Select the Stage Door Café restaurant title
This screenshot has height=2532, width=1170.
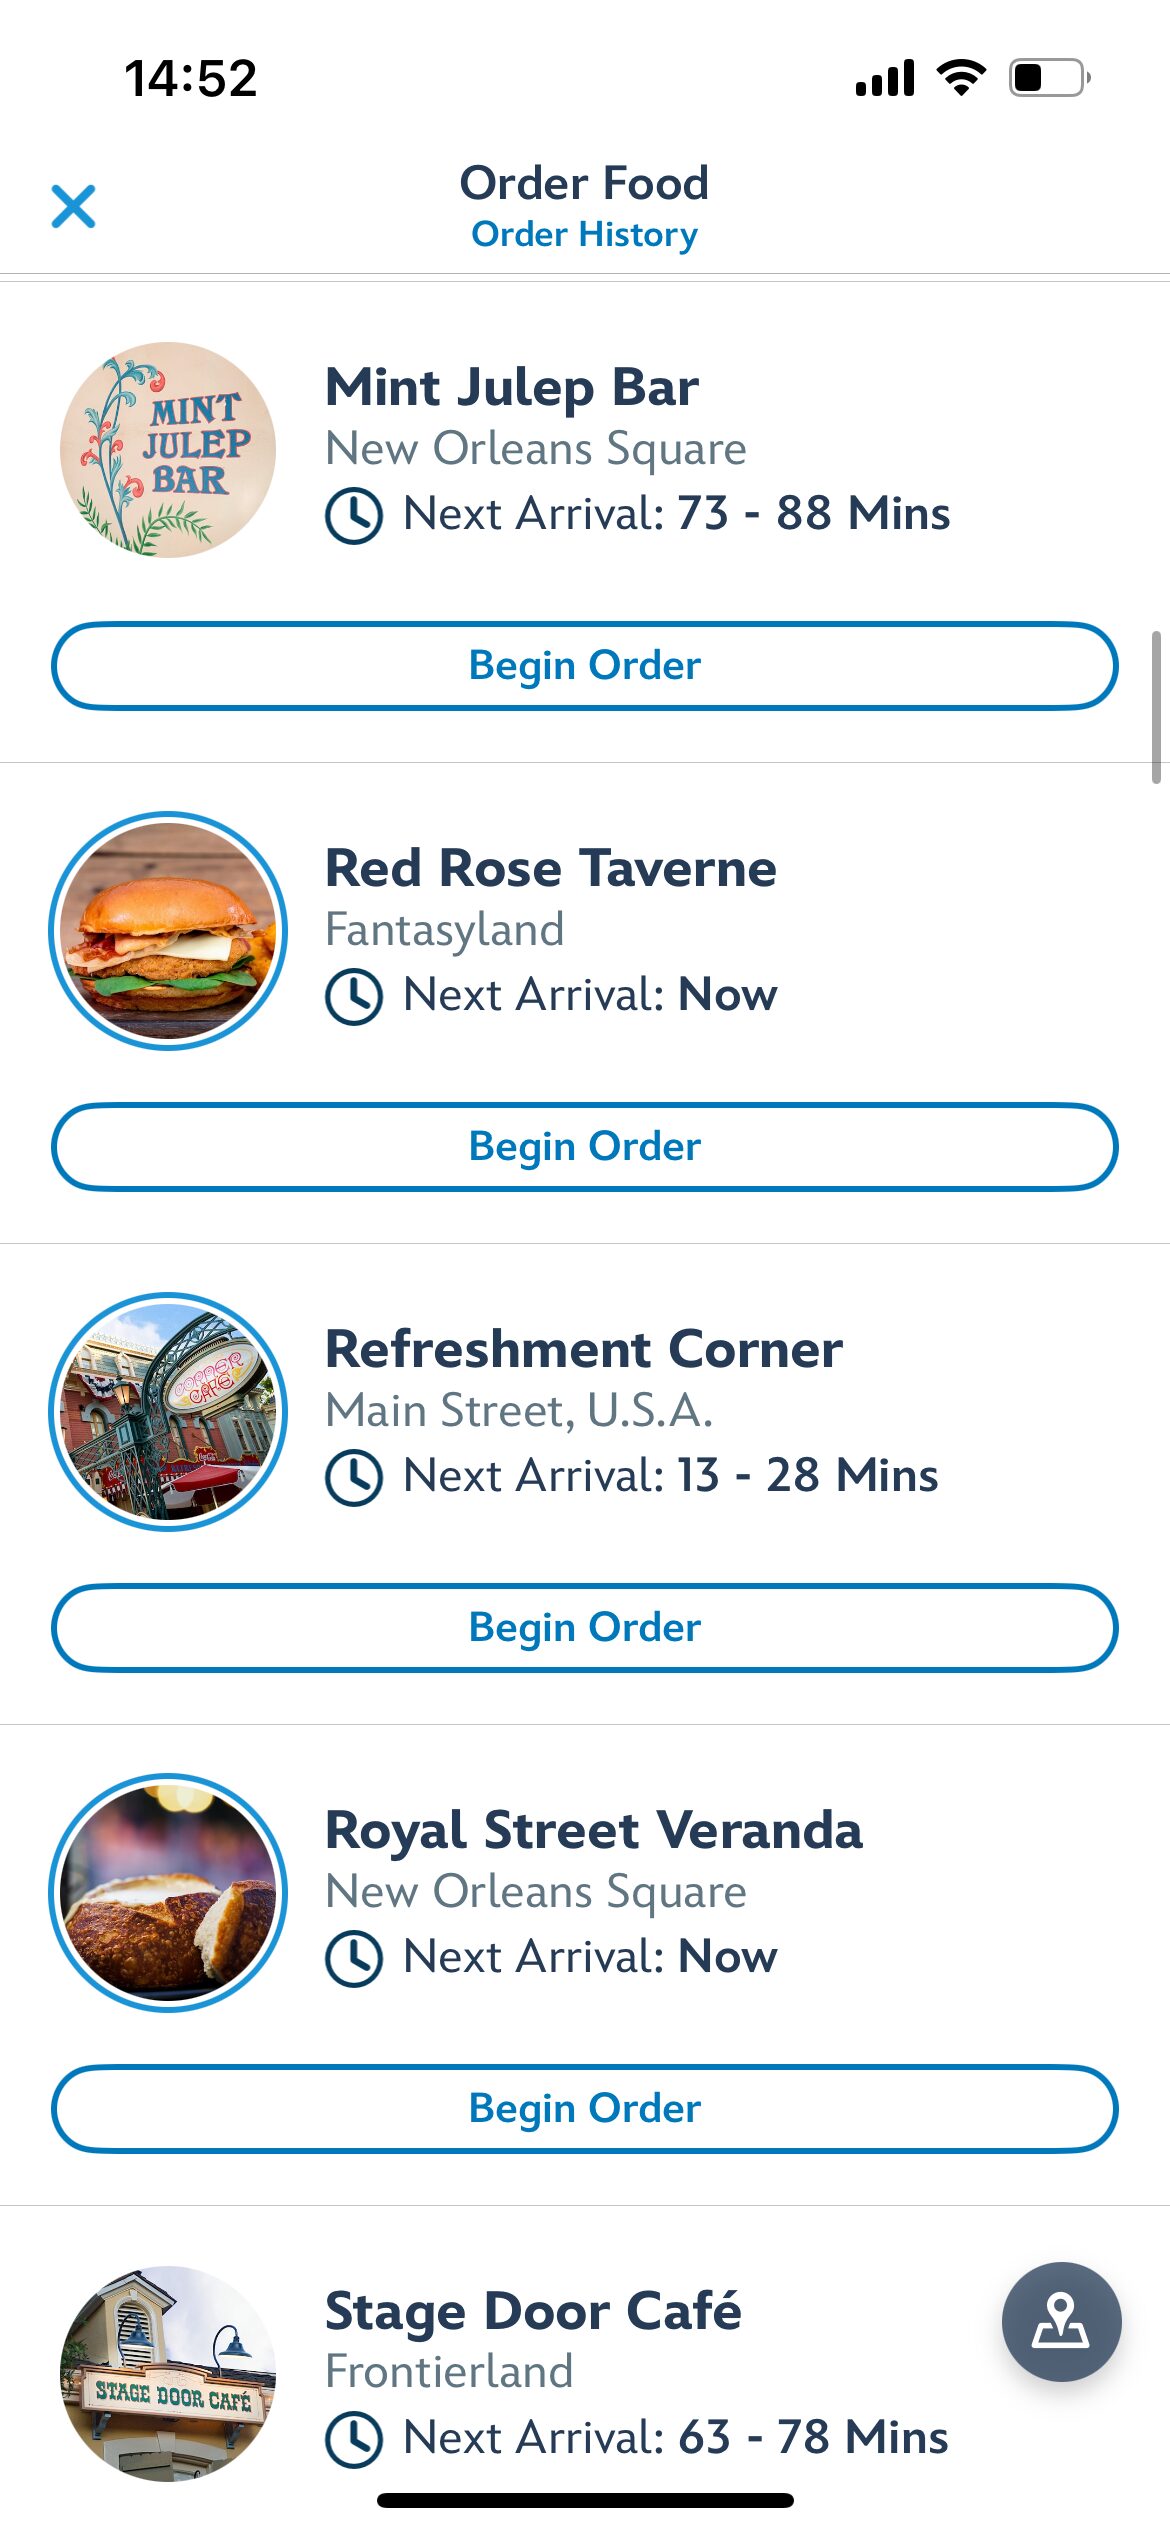pyautogui.click(x=533, y=2312)
